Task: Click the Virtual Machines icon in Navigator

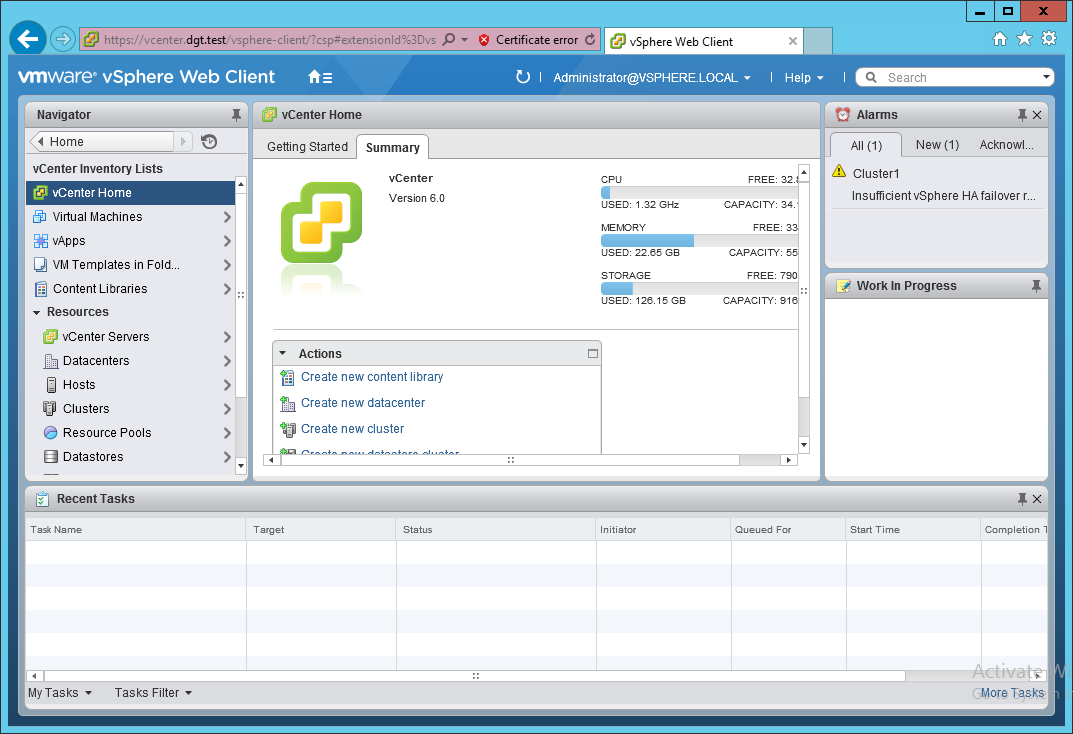Action: pos(40,217)
